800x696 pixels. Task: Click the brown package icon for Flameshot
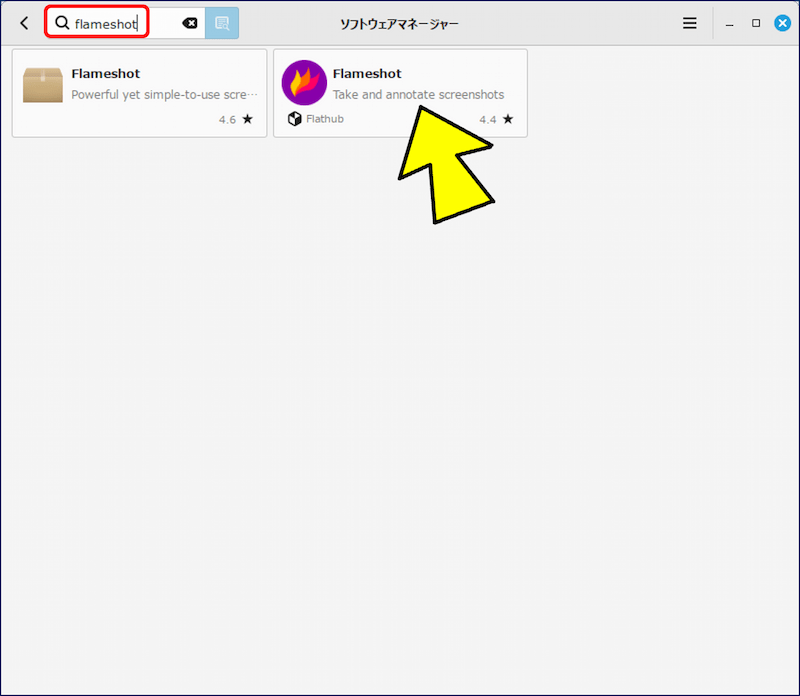point(43,85)
